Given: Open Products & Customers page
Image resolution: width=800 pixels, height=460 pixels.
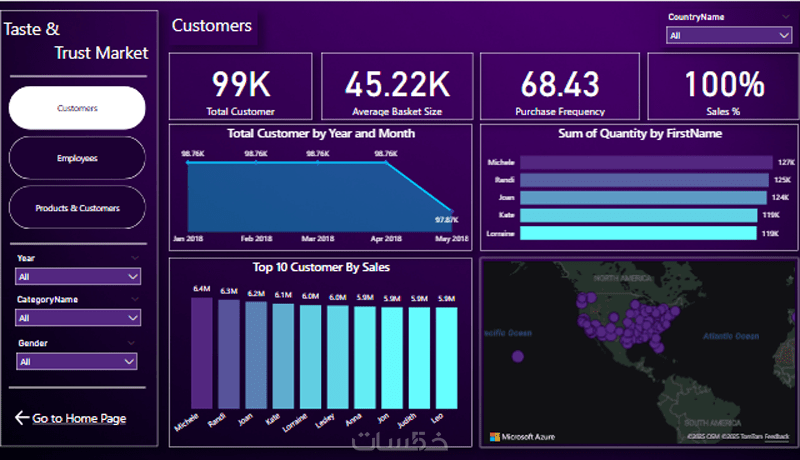Looking at the screenshot, I should click(77, 208).
